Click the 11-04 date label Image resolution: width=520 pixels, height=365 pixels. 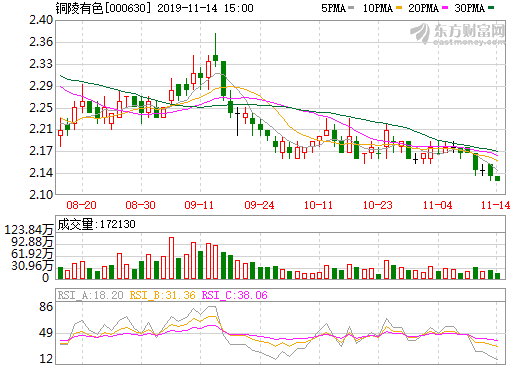point(437,205)
